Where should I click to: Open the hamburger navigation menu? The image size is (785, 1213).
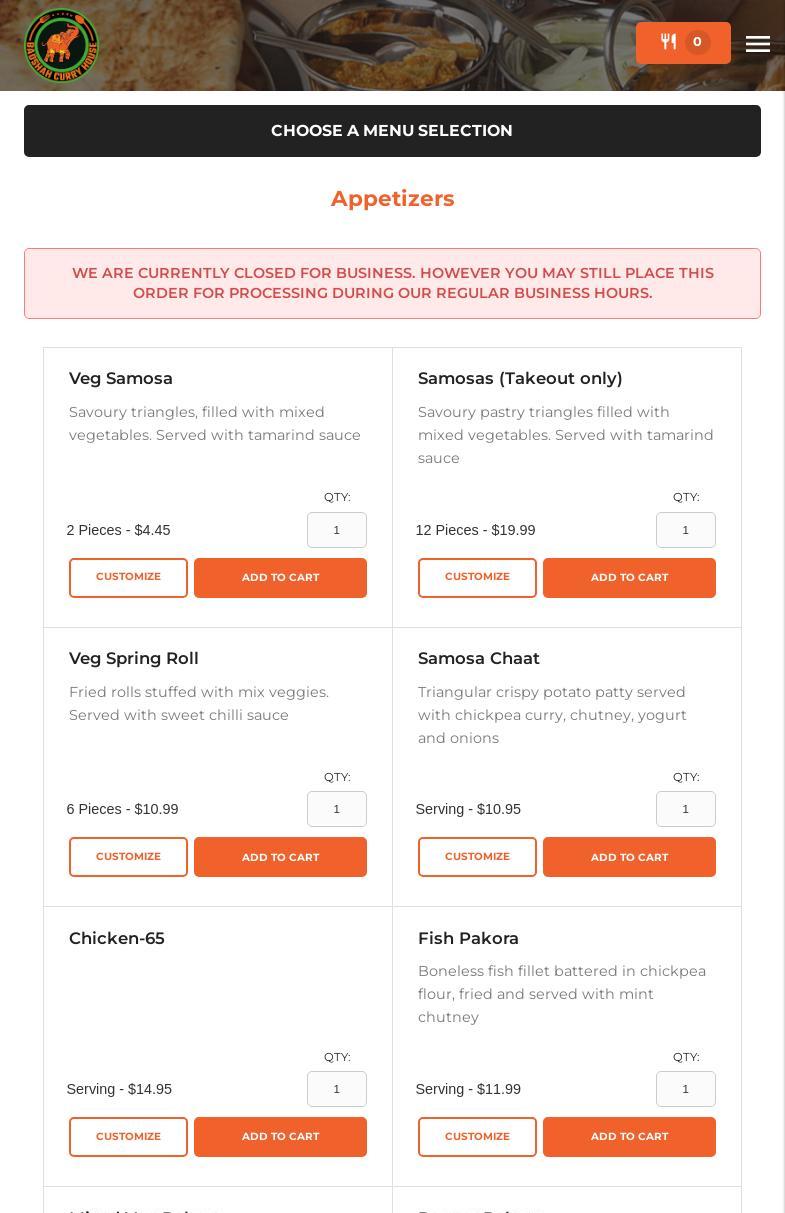coord(758,44)
